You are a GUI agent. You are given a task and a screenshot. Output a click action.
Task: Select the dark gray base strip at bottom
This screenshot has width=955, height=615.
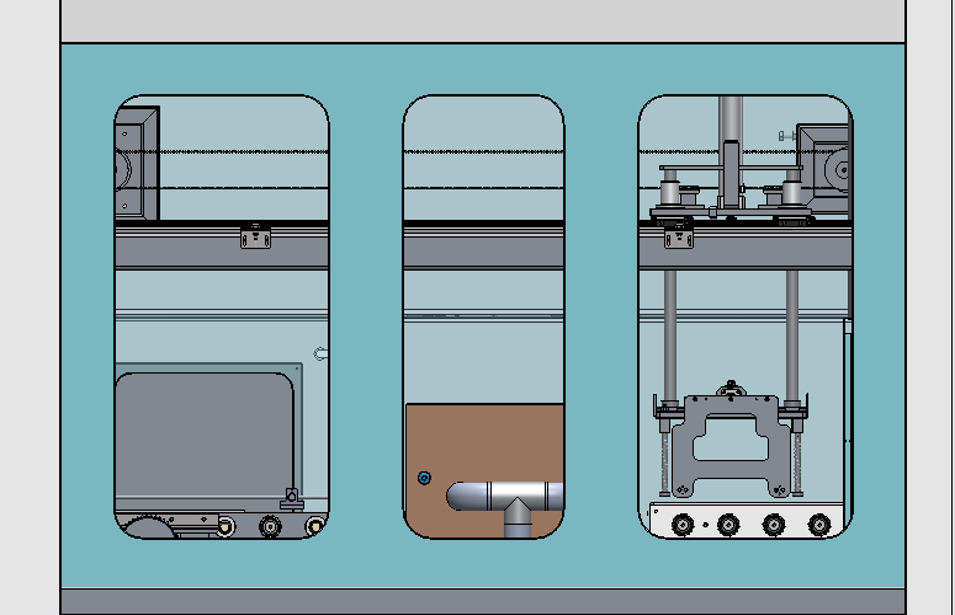point(482,601)
